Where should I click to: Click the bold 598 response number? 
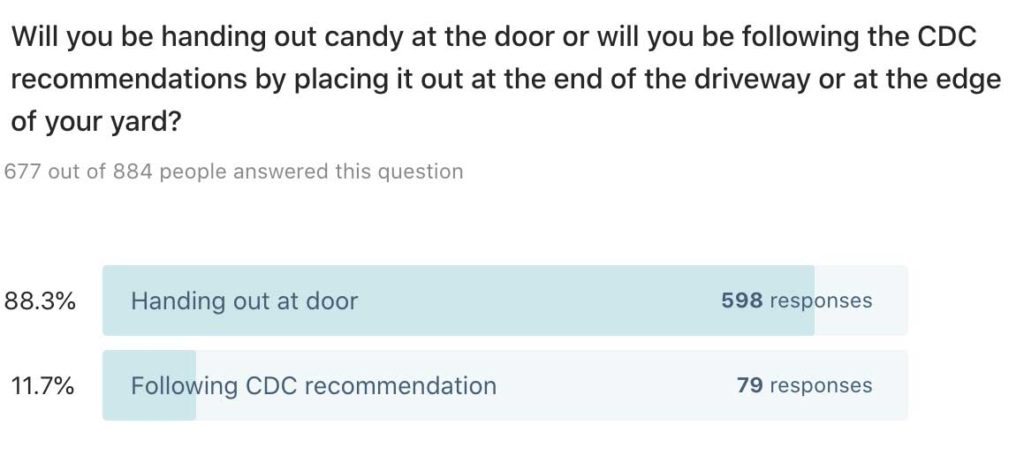pos(742,301)
